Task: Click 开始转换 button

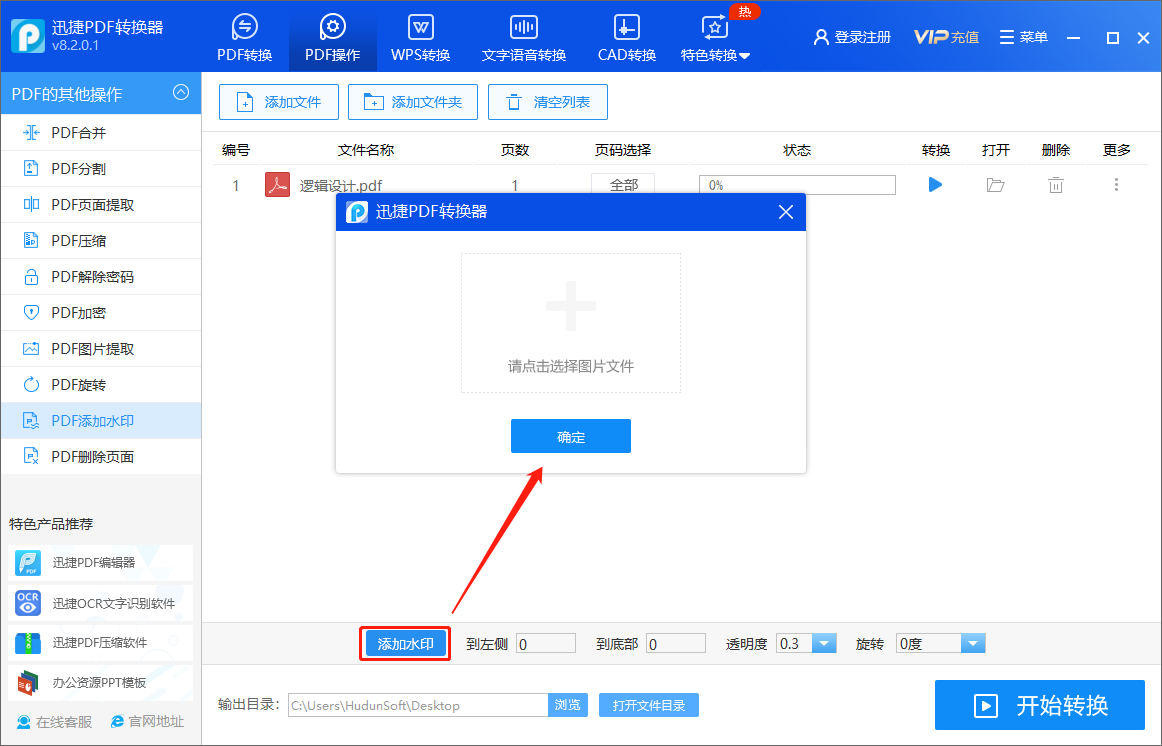Action: pyautogui.click(x=1040, y=705)
